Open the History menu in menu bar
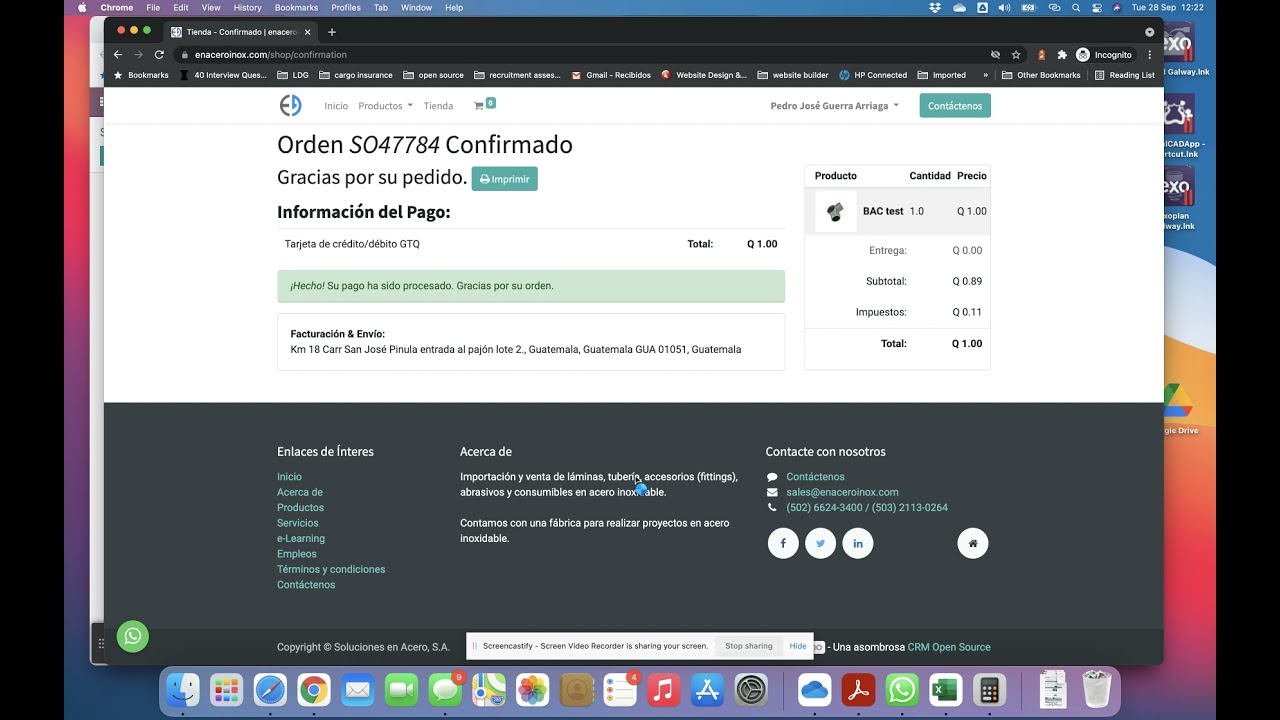 pyautogui.click(x=247, y=7)
